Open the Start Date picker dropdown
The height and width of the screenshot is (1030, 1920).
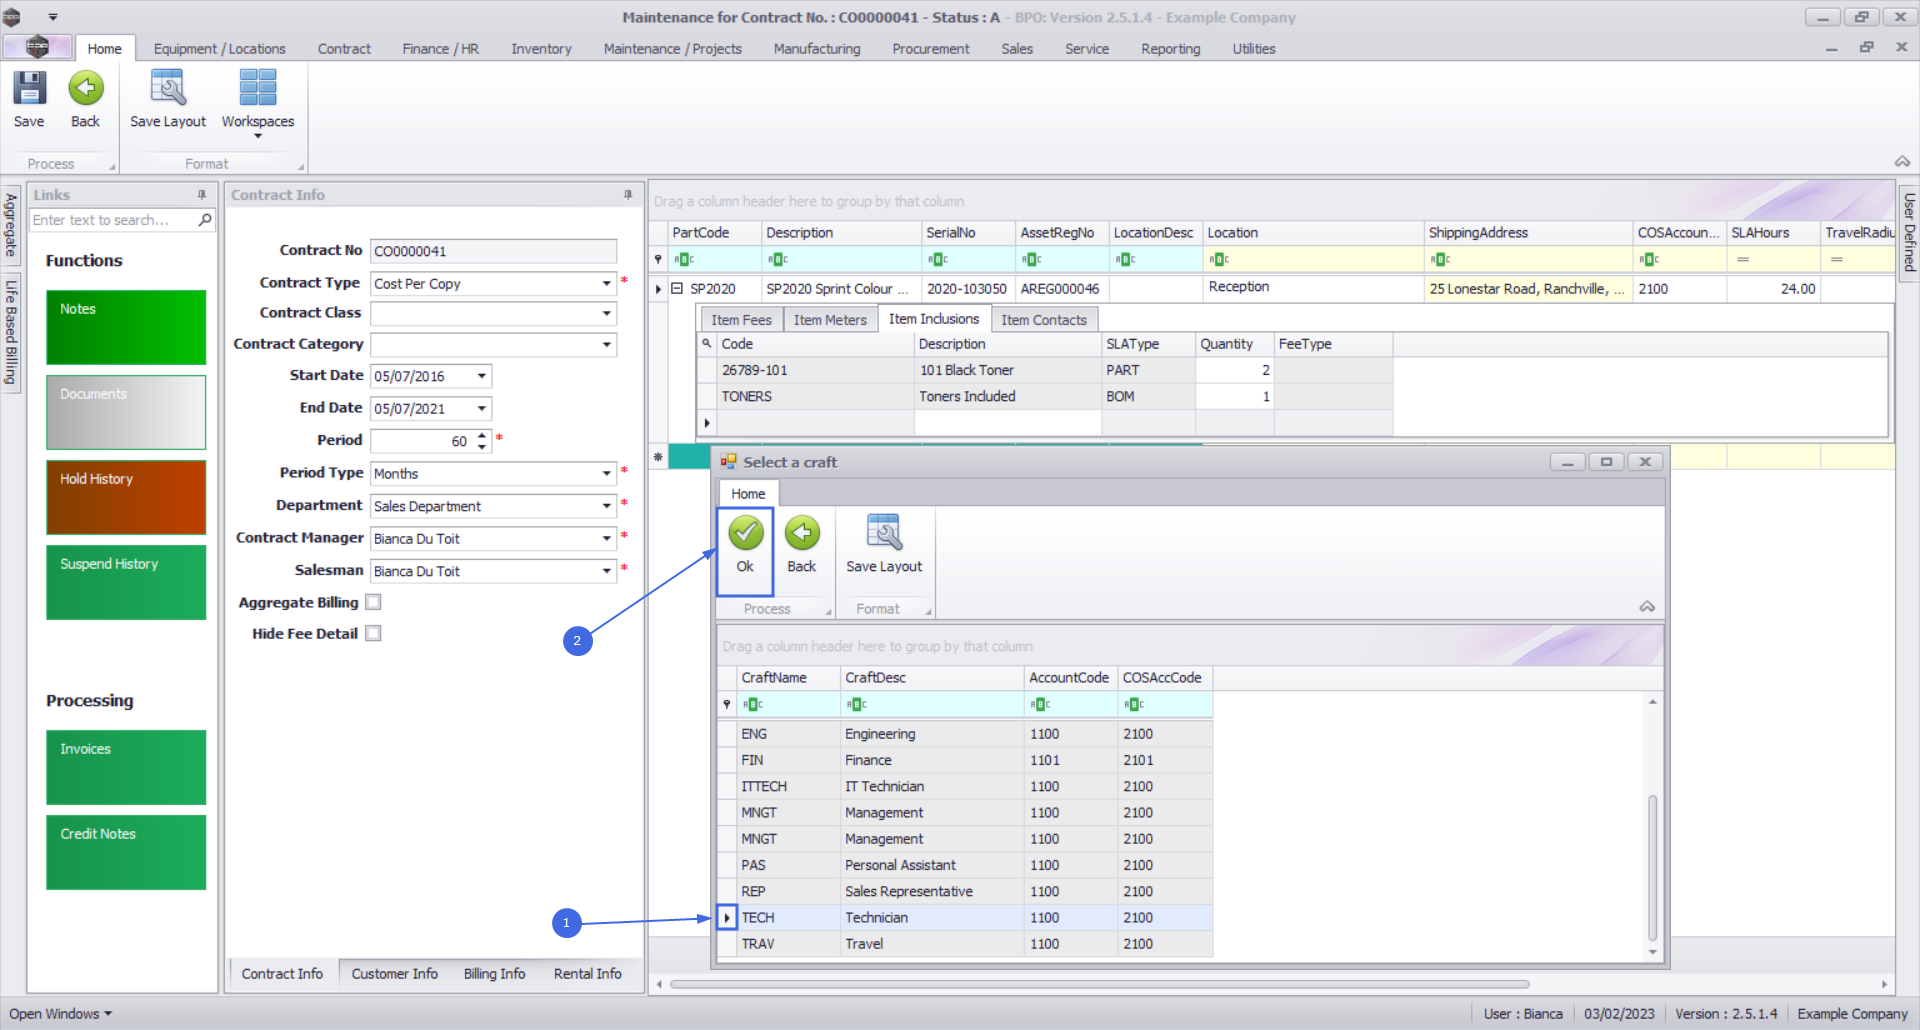(x=482, y=377)
